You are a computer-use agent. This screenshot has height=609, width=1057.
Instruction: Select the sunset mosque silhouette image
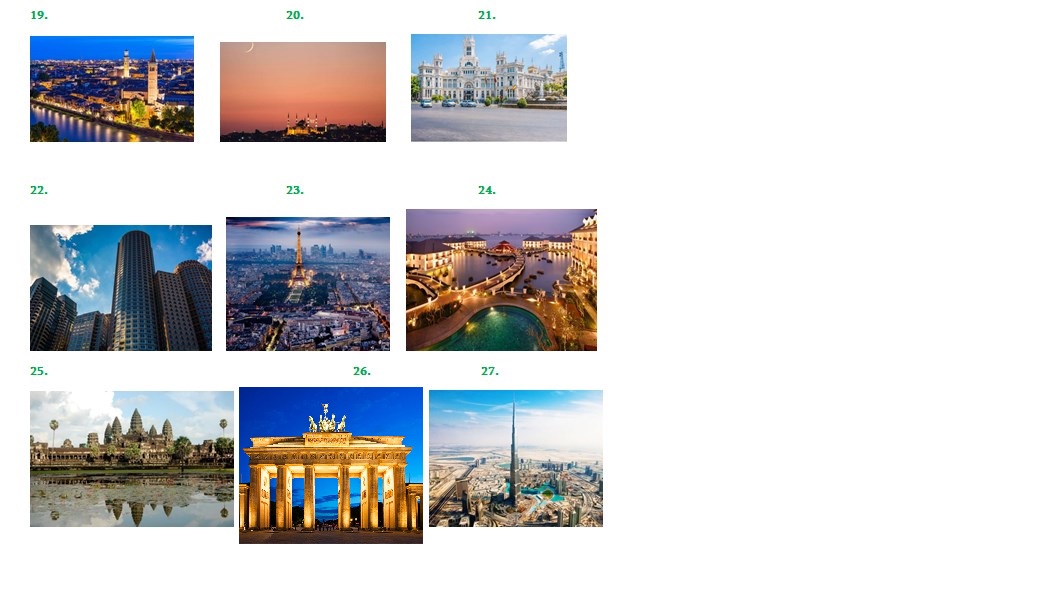[x=303, y=92]
